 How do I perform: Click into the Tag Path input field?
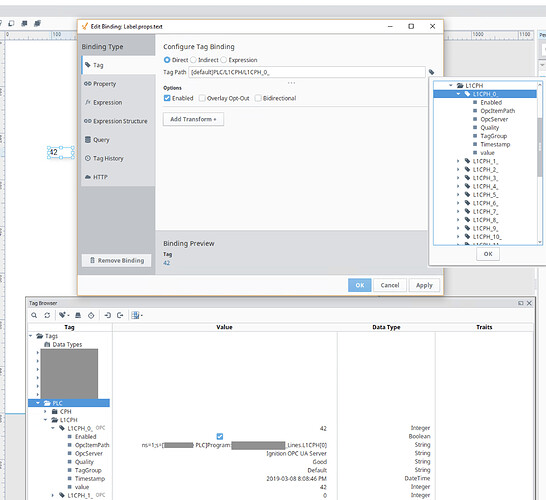(307, 72)
